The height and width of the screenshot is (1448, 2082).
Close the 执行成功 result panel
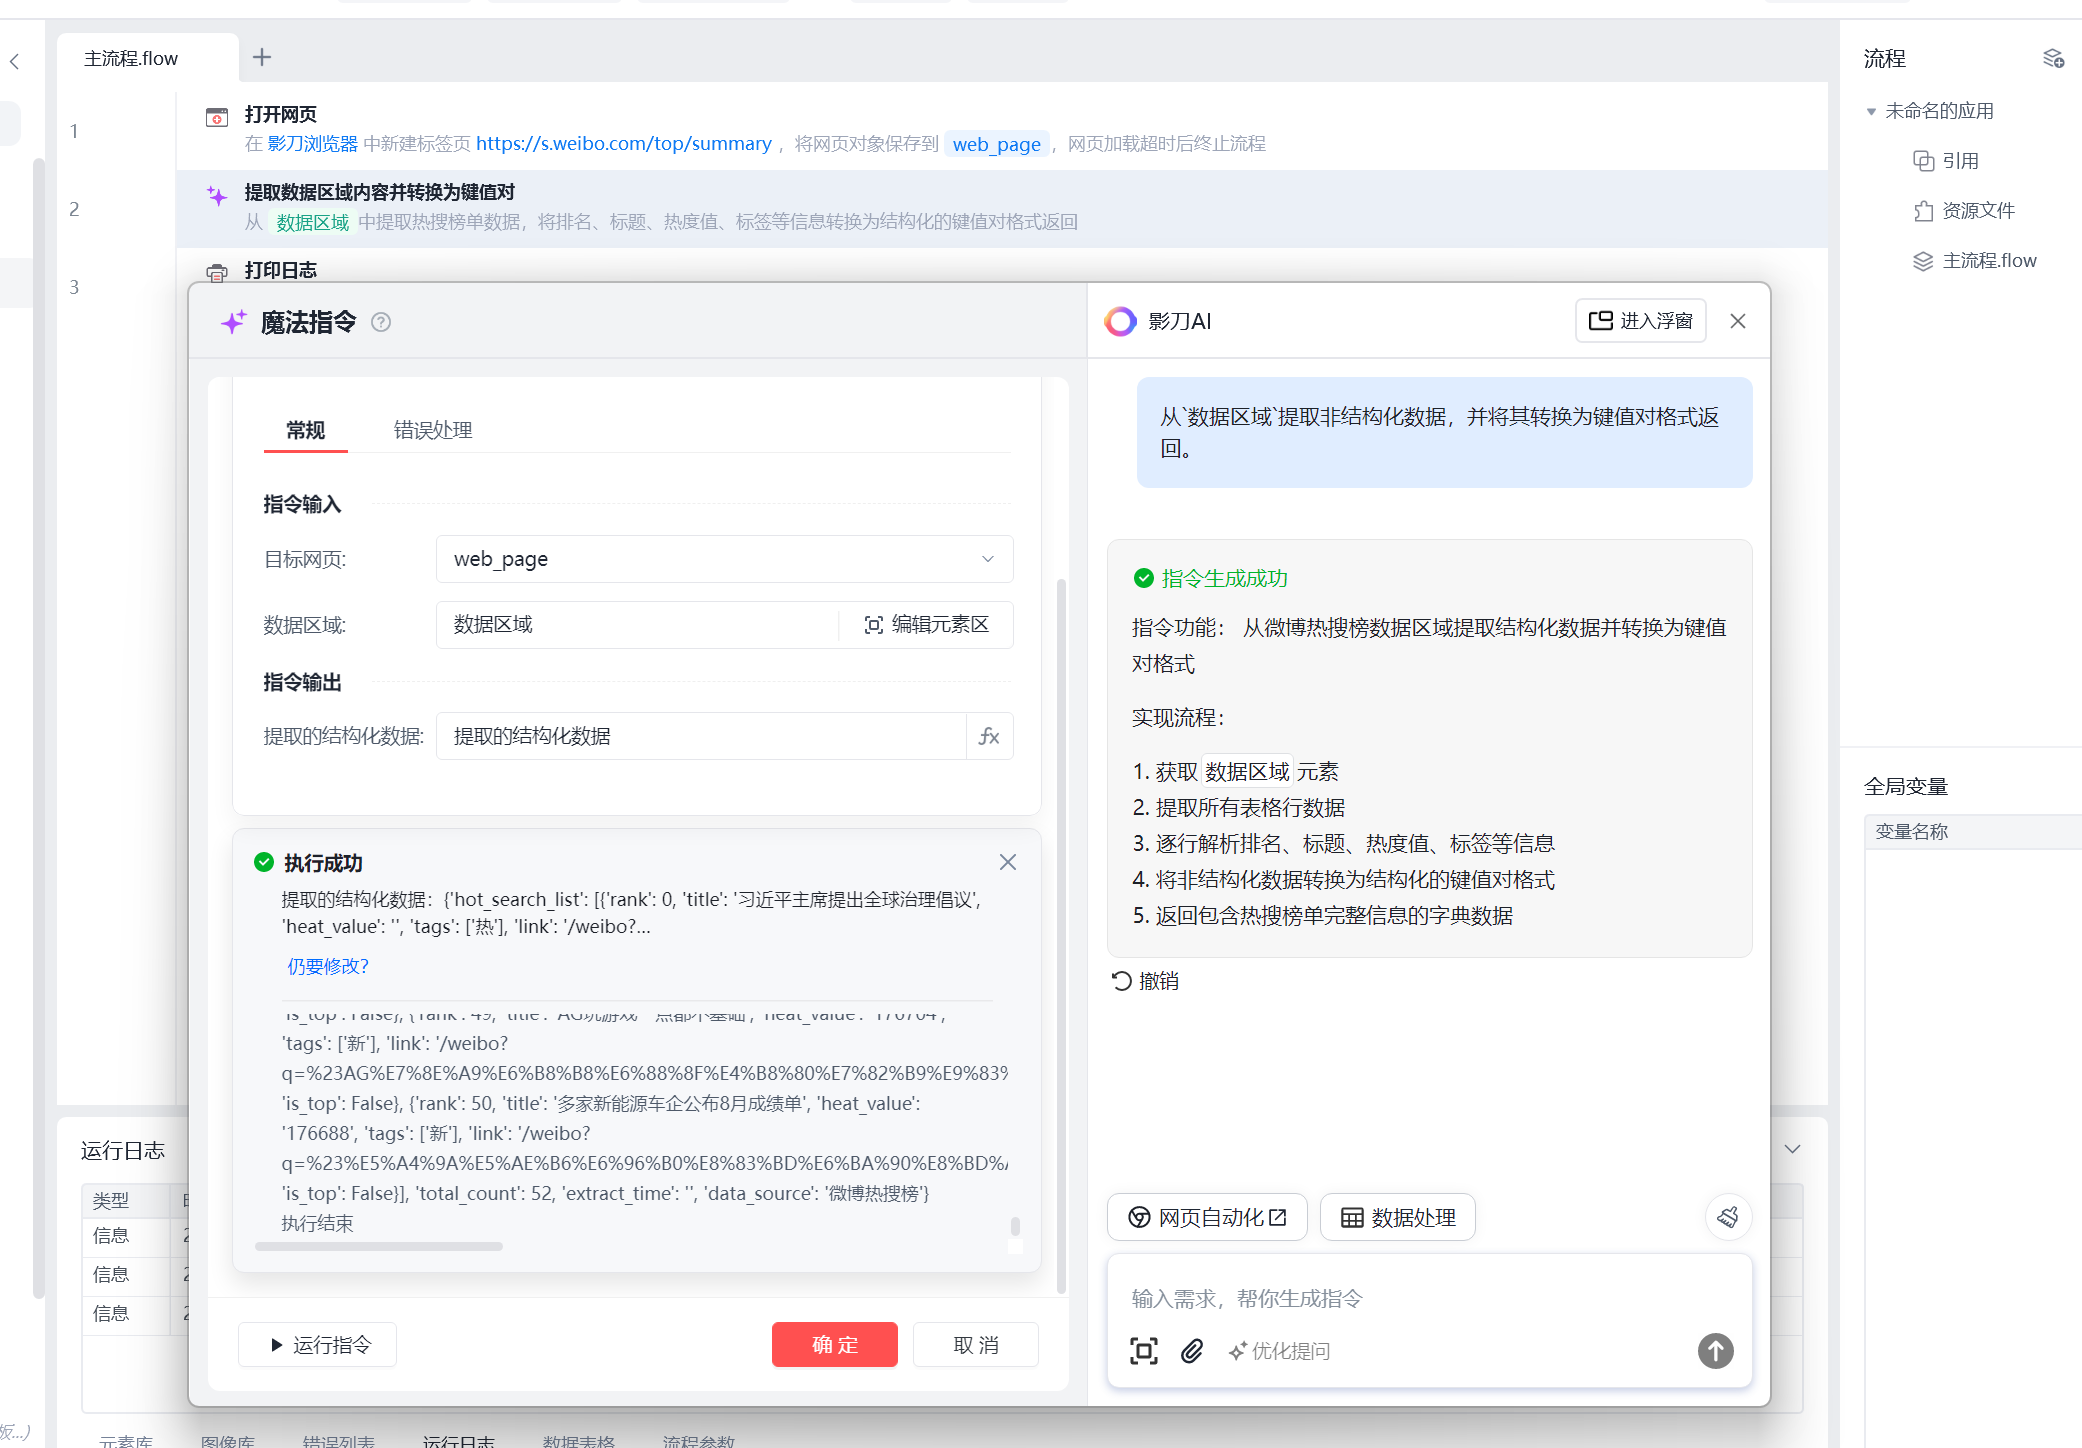1007,862
